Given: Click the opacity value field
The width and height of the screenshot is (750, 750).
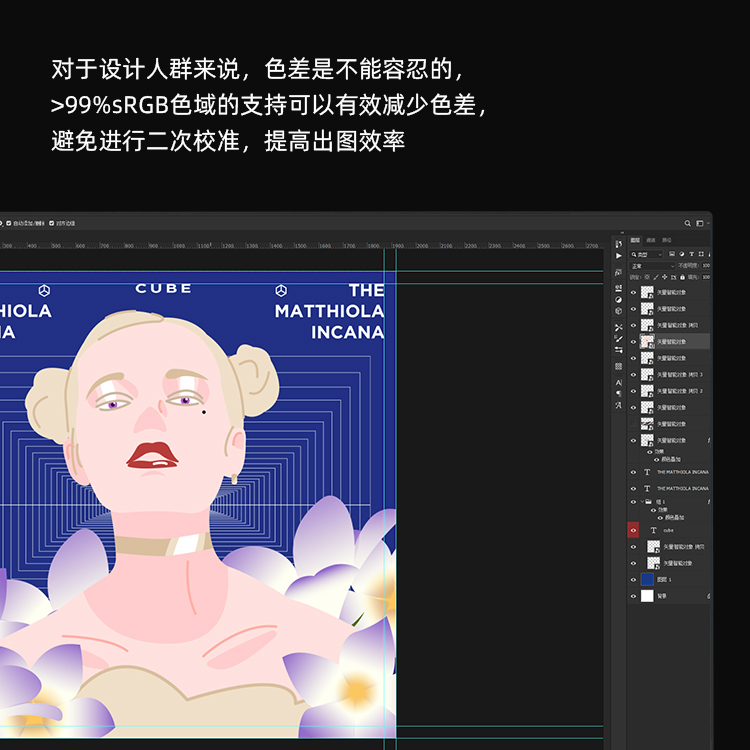Looking at the screenshot, I should [x=706, y=266].
